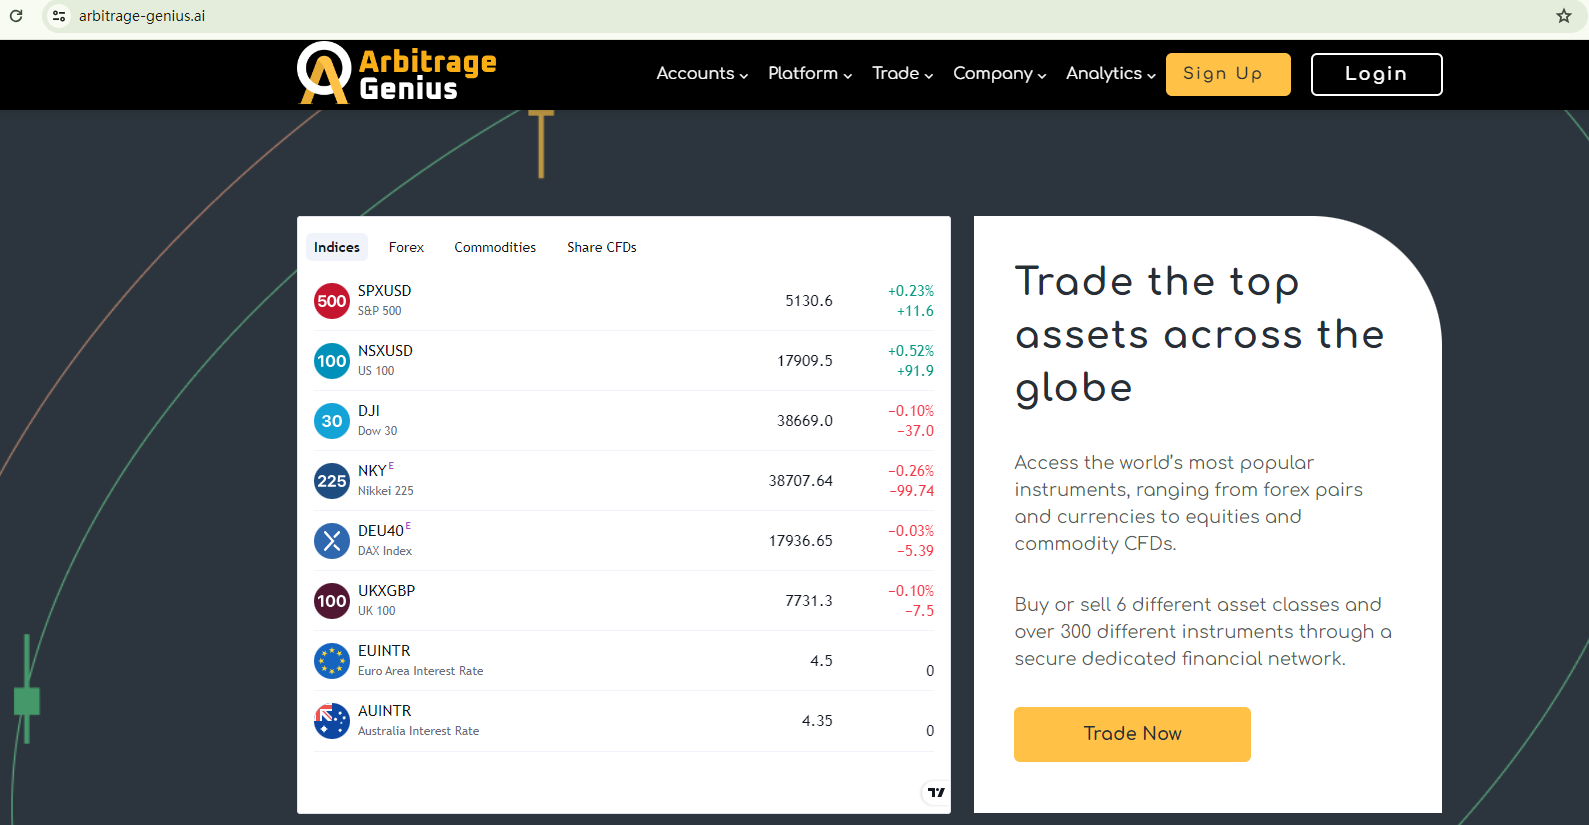Click the Arbitrage Genius logo
The height and width of the screenshot is (825, 1589).
(x=397, y=74)
